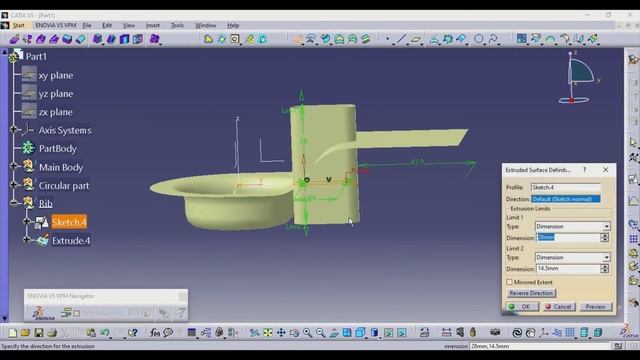The width and height of the screenshot is (640, 360).
Task: Click the ENOVIA logo icon in navigator
Action: pyautogui.click(x=42, y=313)
